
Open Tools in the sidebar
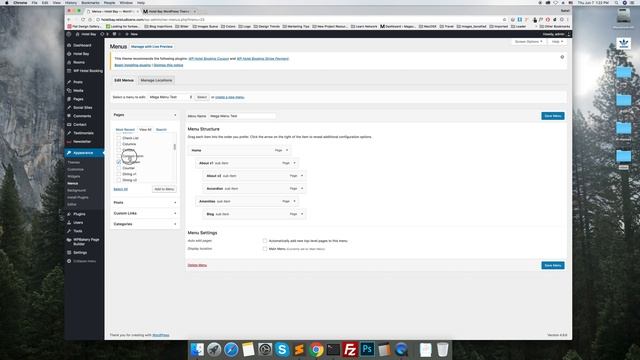pyautogui.click(x=78, y=231)
